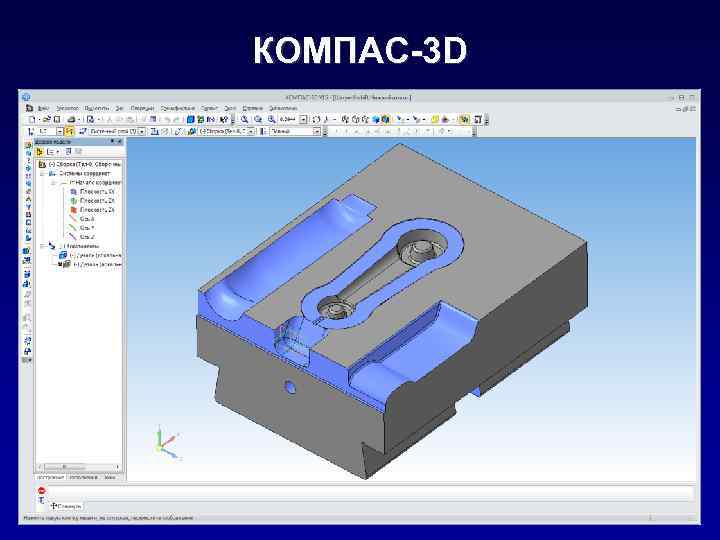720x540 pixels.
Task: Select the last Деталь component in tree
Action: tap(97, 264)
